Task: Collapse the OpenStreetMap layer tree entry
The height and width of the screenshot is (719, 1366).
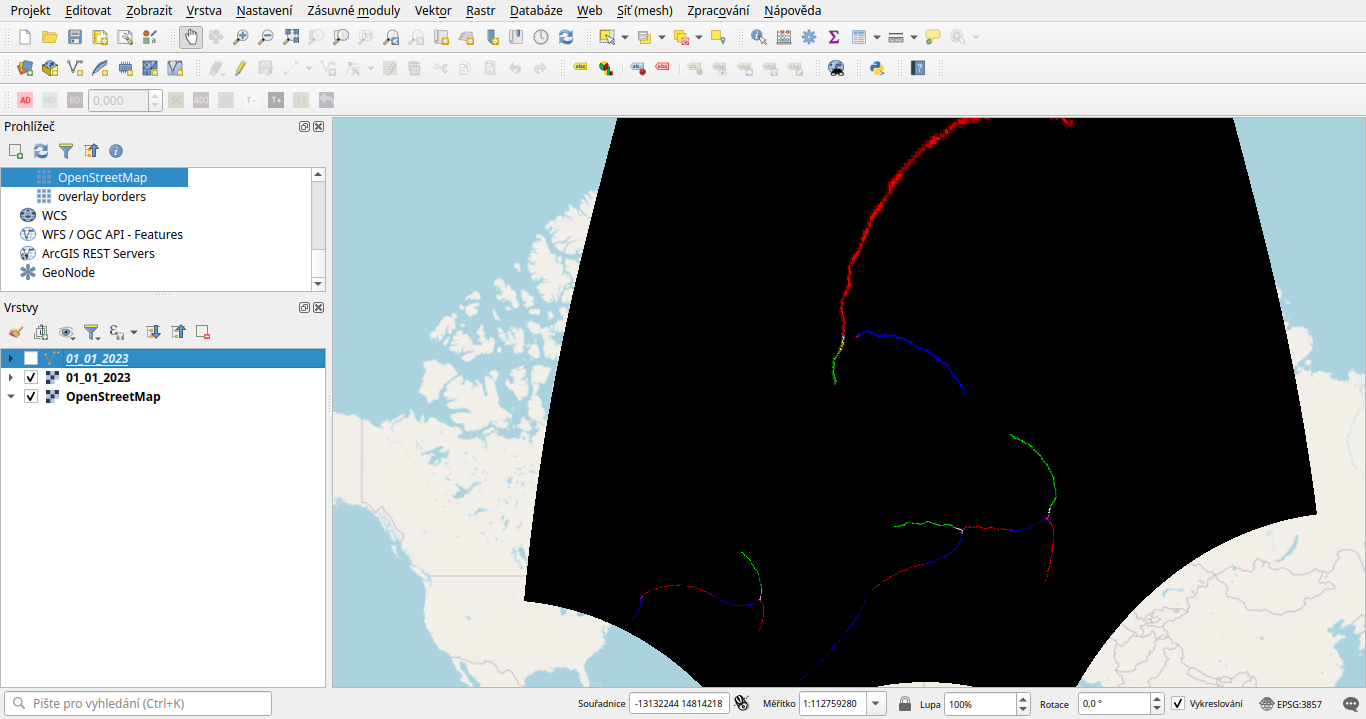Action: click(x=11, y=396)
